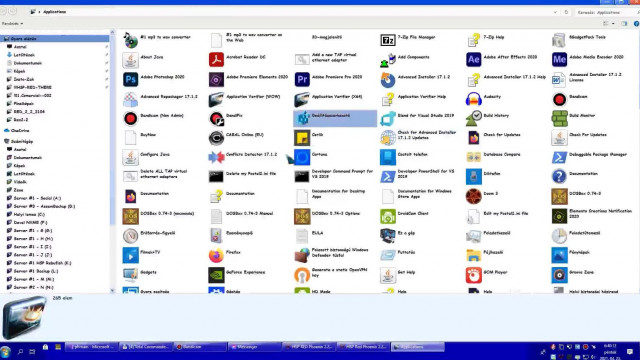
Task: Open the Developer PowerShell for VS 2019 icon
Action: (388, 176)
